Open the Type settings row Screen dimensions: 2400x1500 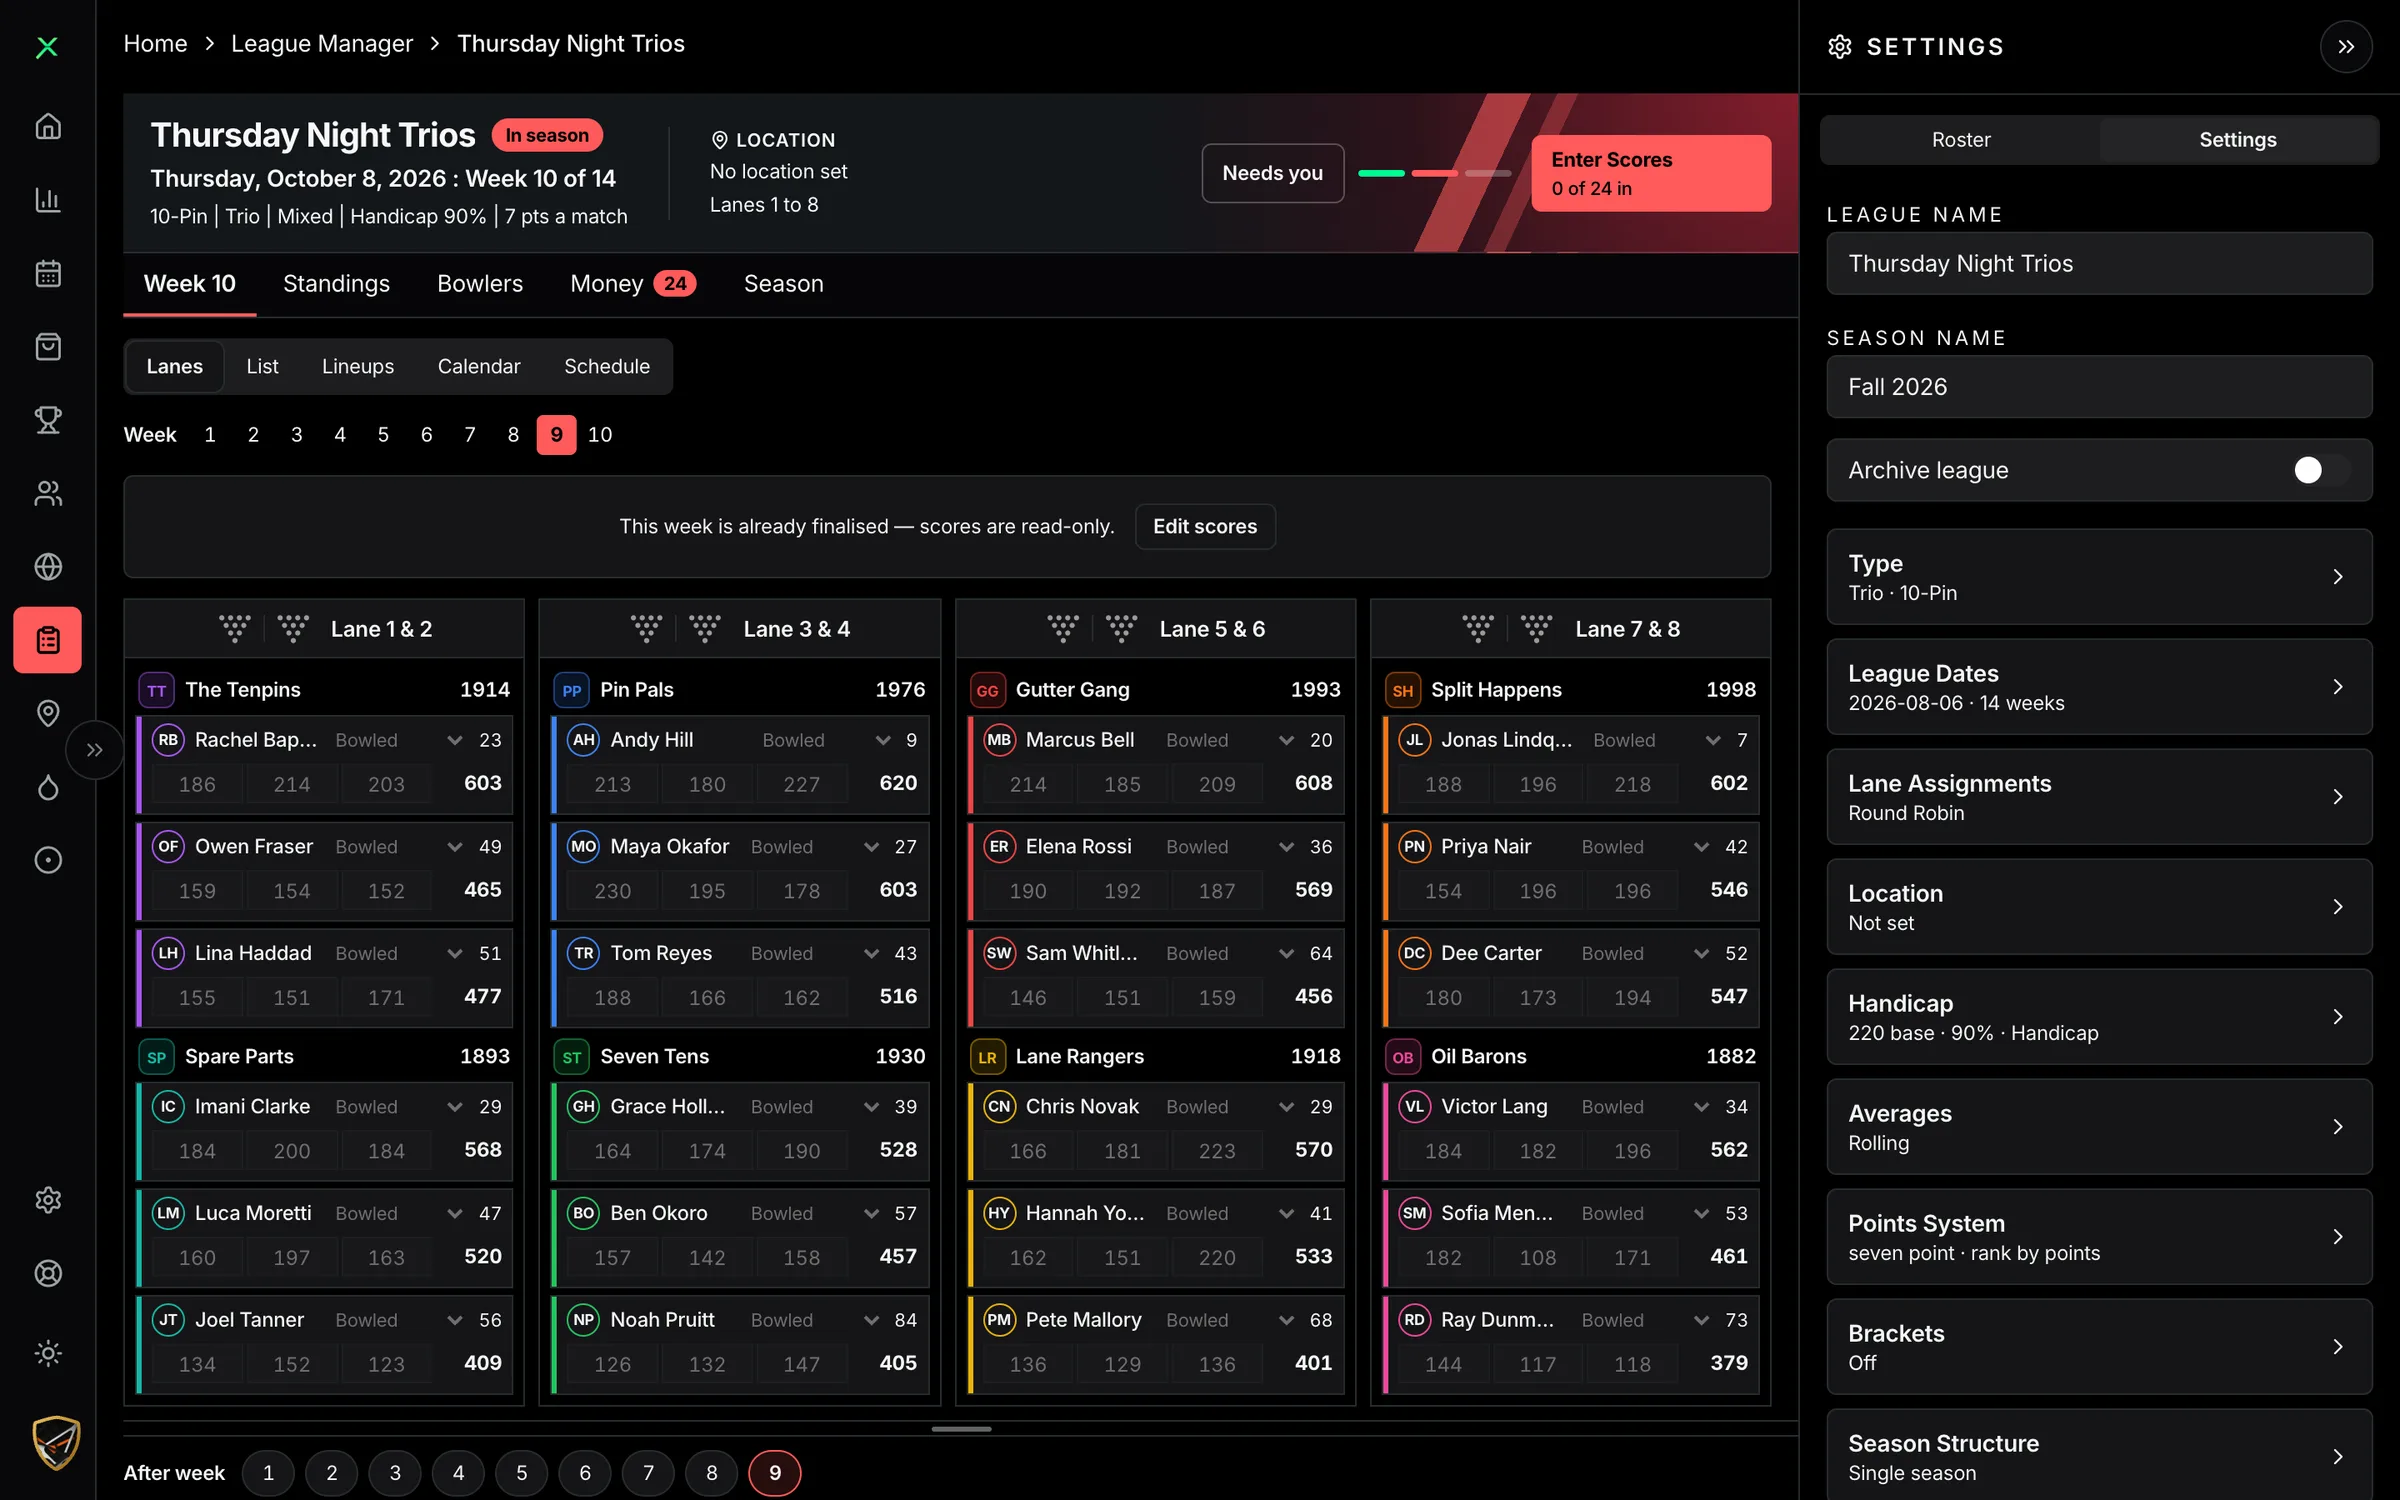click(2099, 577)
